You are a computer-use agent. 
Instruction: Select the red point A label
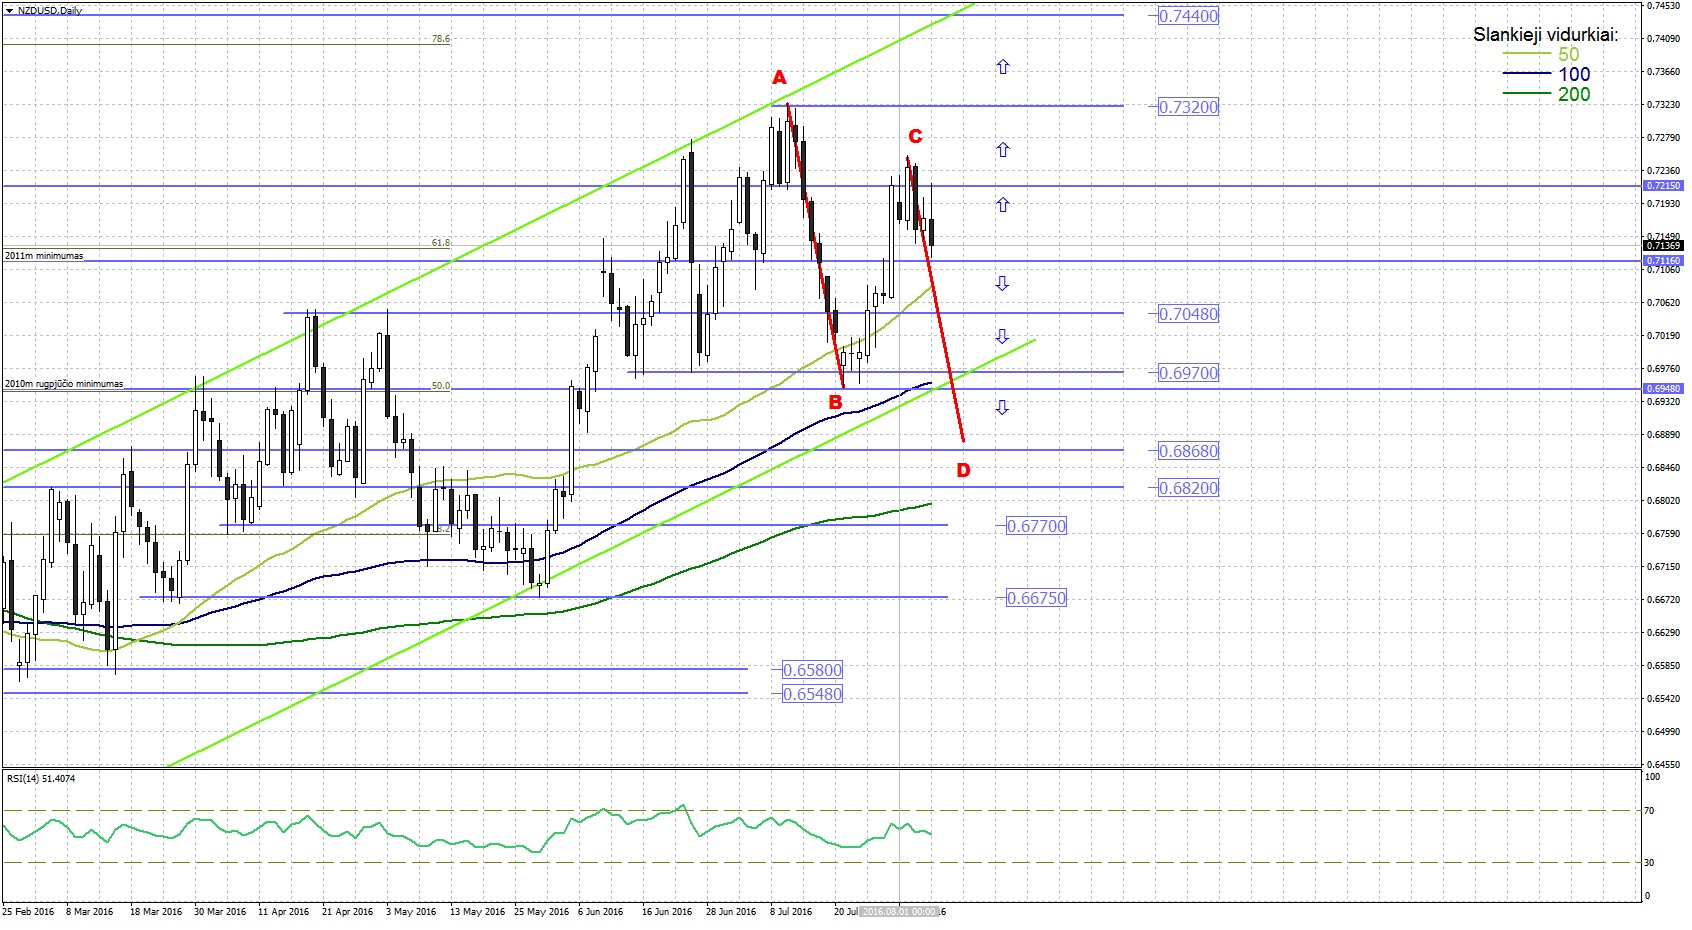point(779,78)
